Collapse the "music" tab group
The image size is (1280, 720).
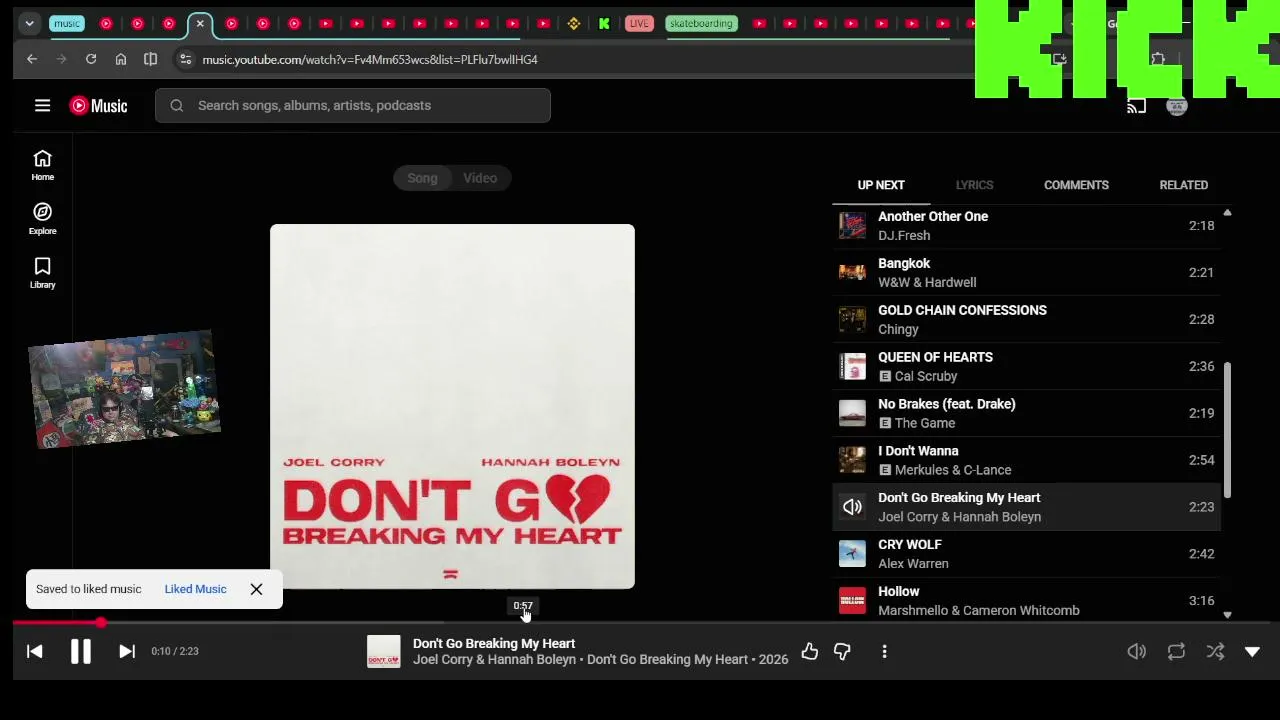[67, 23]
